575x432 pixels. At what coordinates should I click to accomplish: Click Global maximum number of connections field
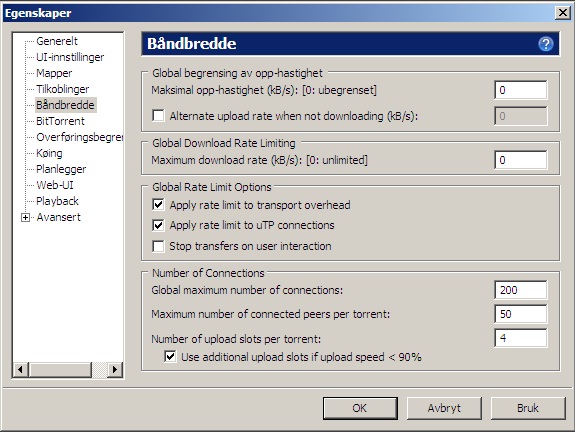(521, 290)
